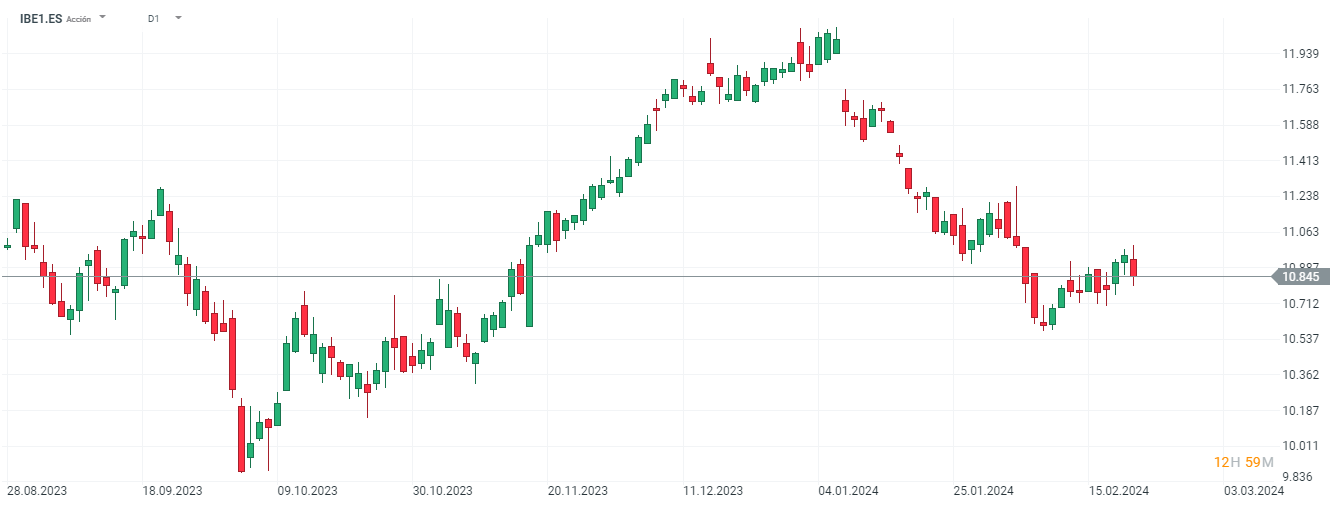
Task: Click the long red candle at chart's lowest point
Action: pos(241,438)
